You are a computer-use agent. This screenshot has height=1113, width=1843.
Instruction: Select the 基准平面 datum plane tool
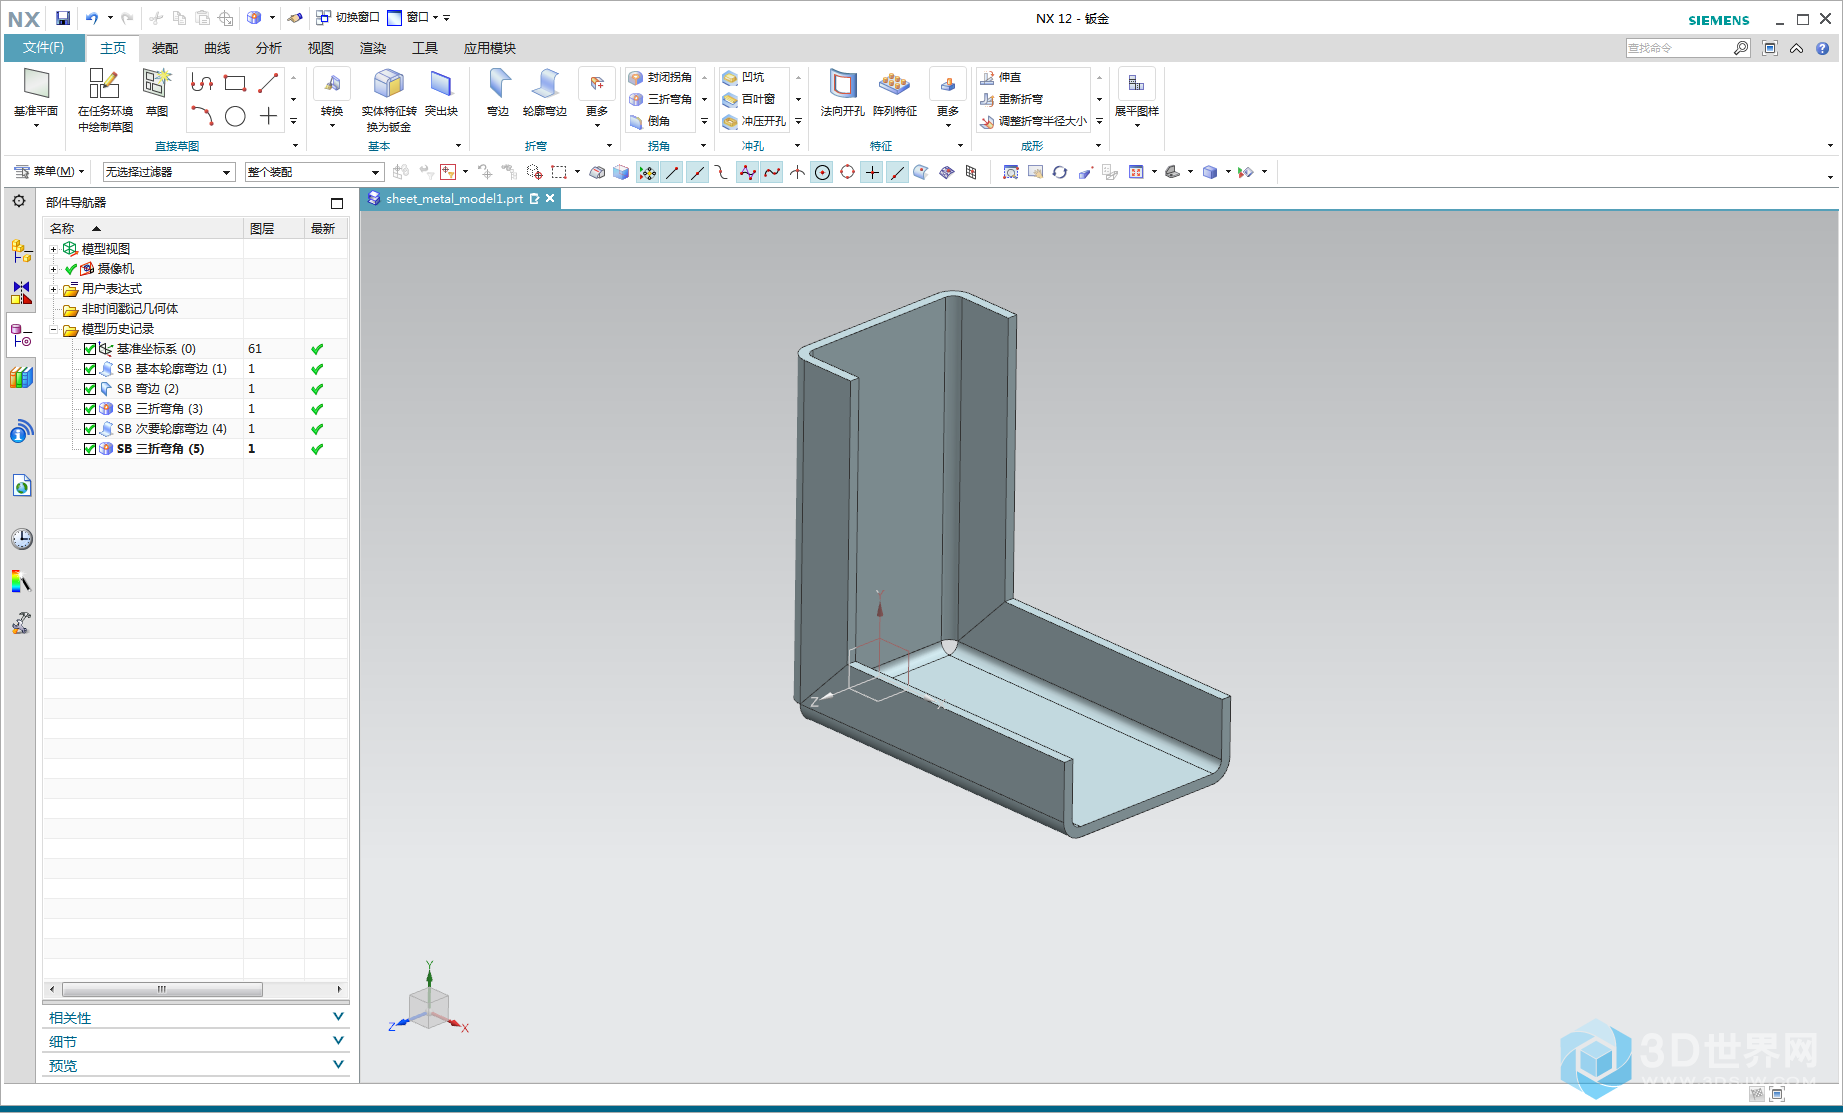(36, 95)
